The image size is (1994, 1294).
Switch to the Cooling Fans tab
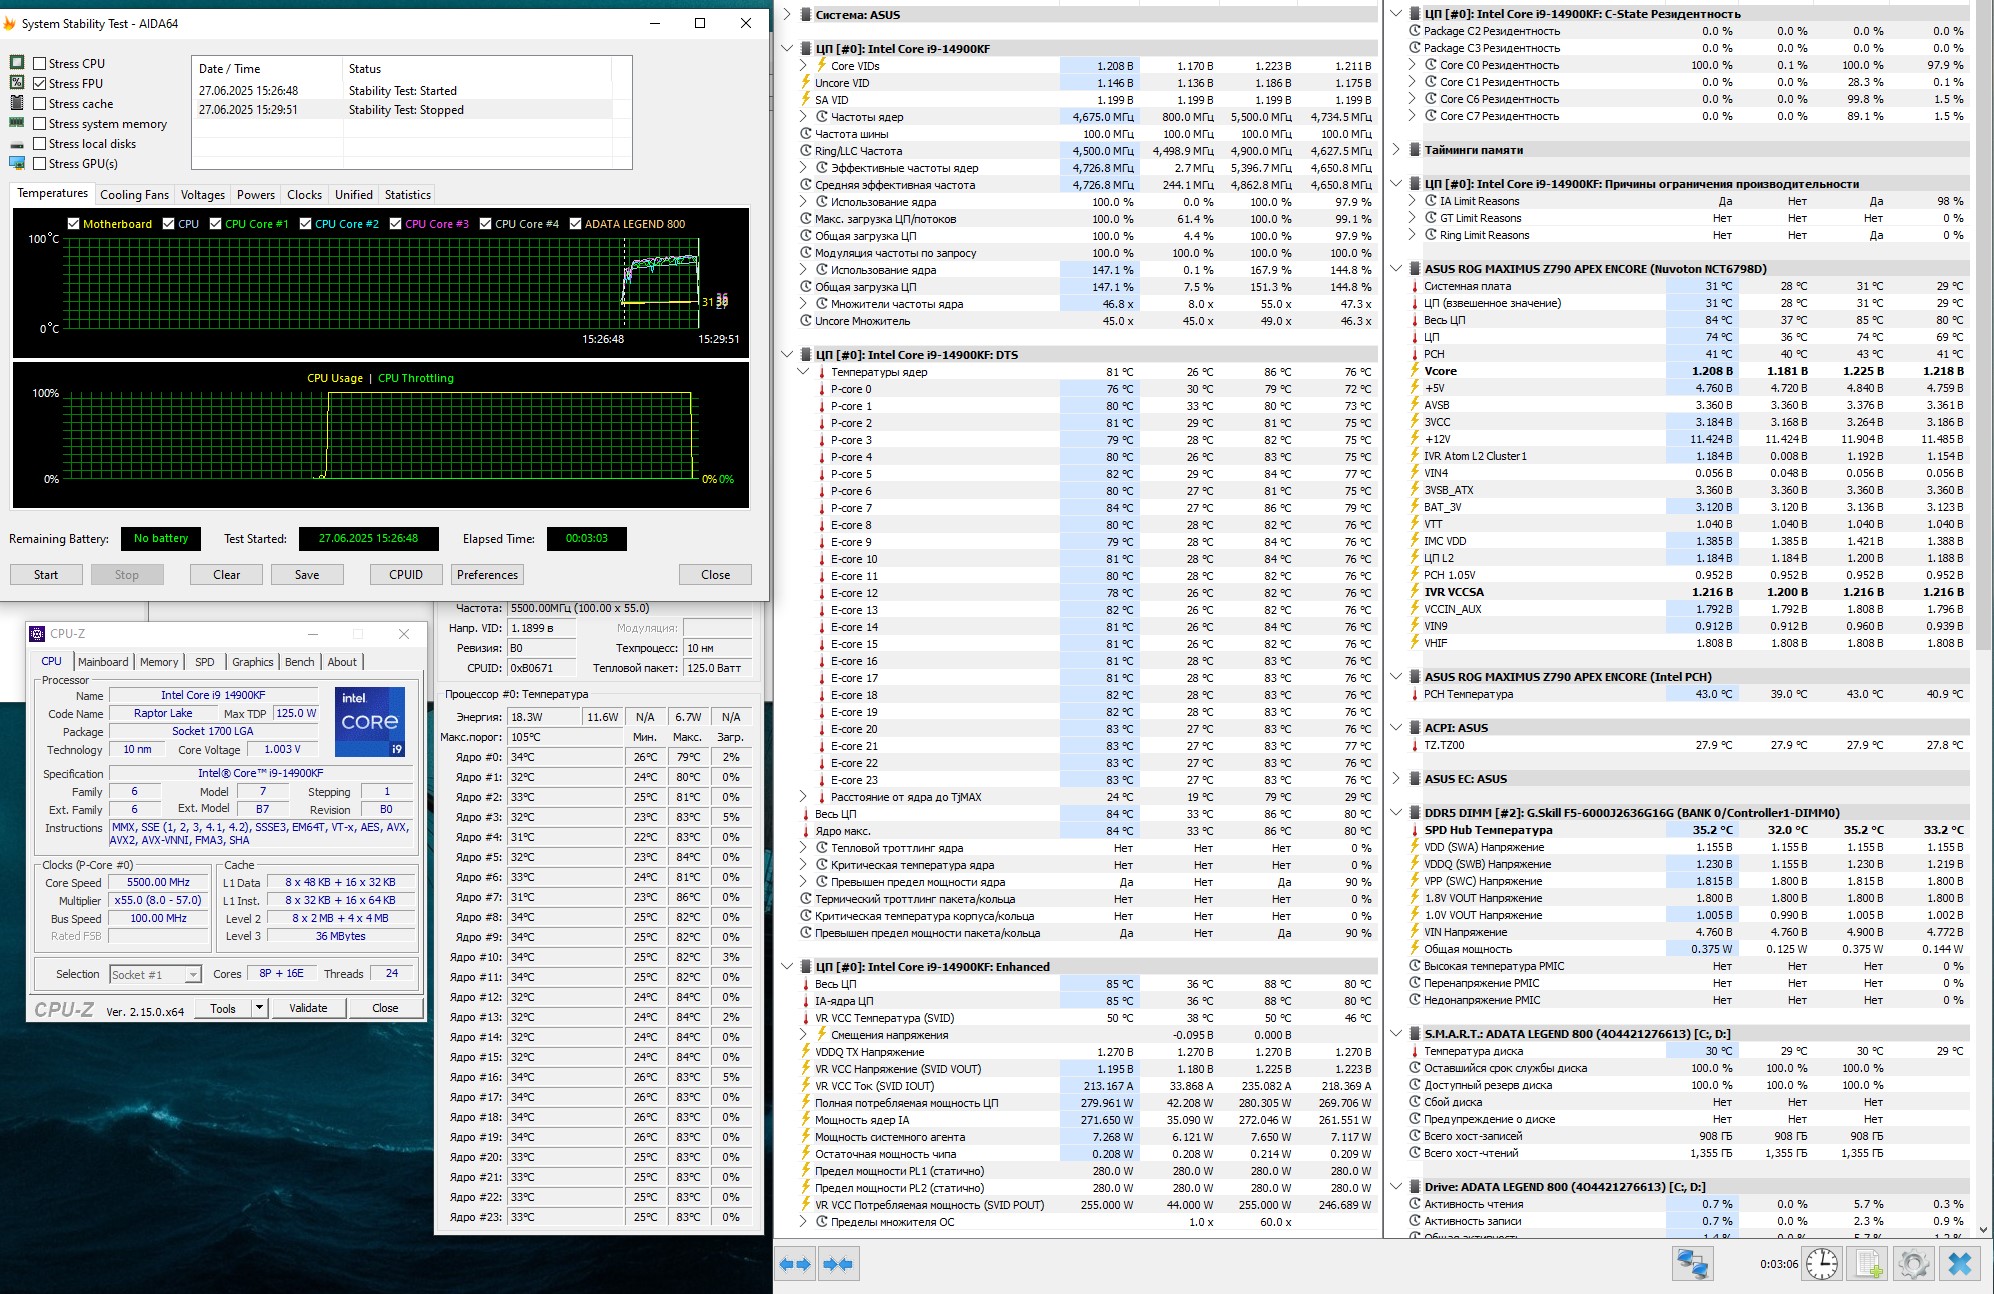point(134,195)
